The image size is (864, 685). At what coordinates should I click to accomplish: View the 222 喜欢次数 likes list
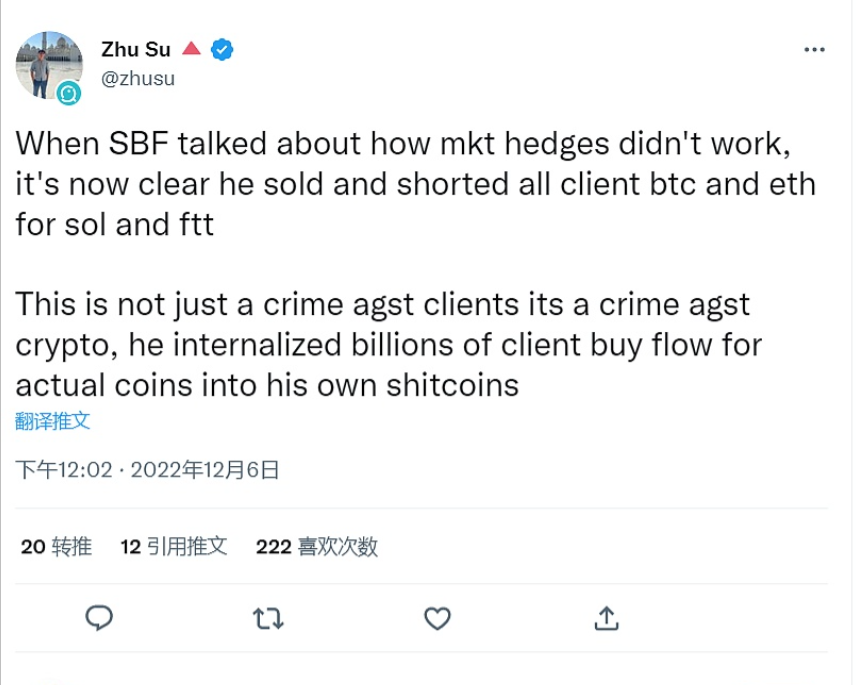pos(316,546)
